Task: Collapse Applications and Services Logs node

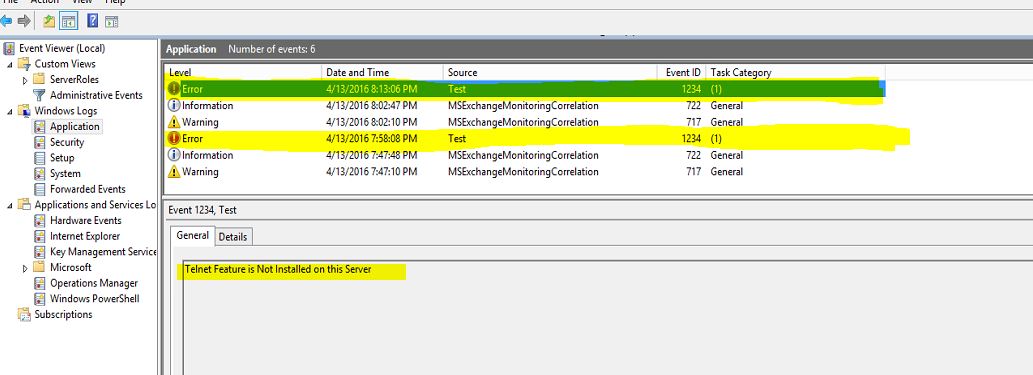Action: click(10, 206)
